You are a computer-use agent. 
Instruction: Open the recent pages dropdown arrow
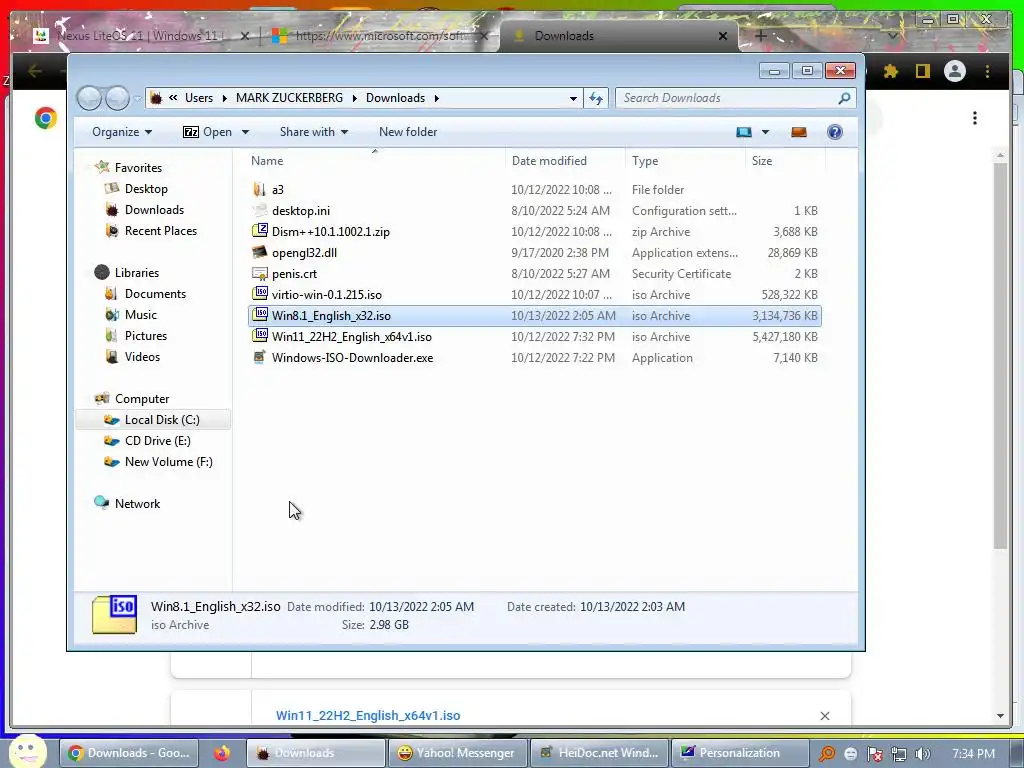tap(137, 99)
